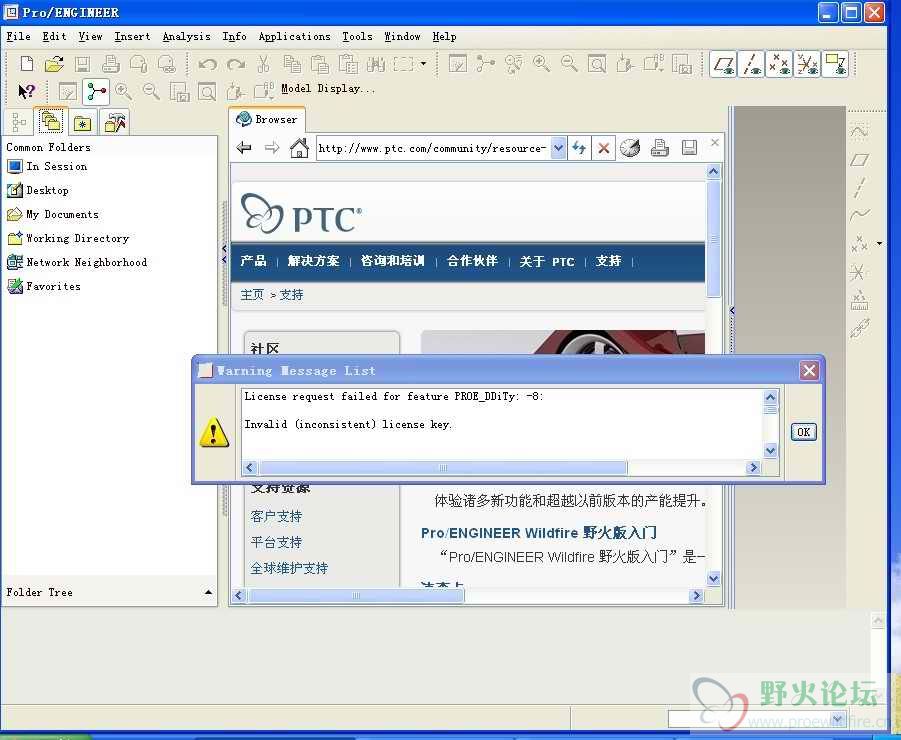Toggle spin center in second toolbar row
The image size is (901, 740).
96,91
